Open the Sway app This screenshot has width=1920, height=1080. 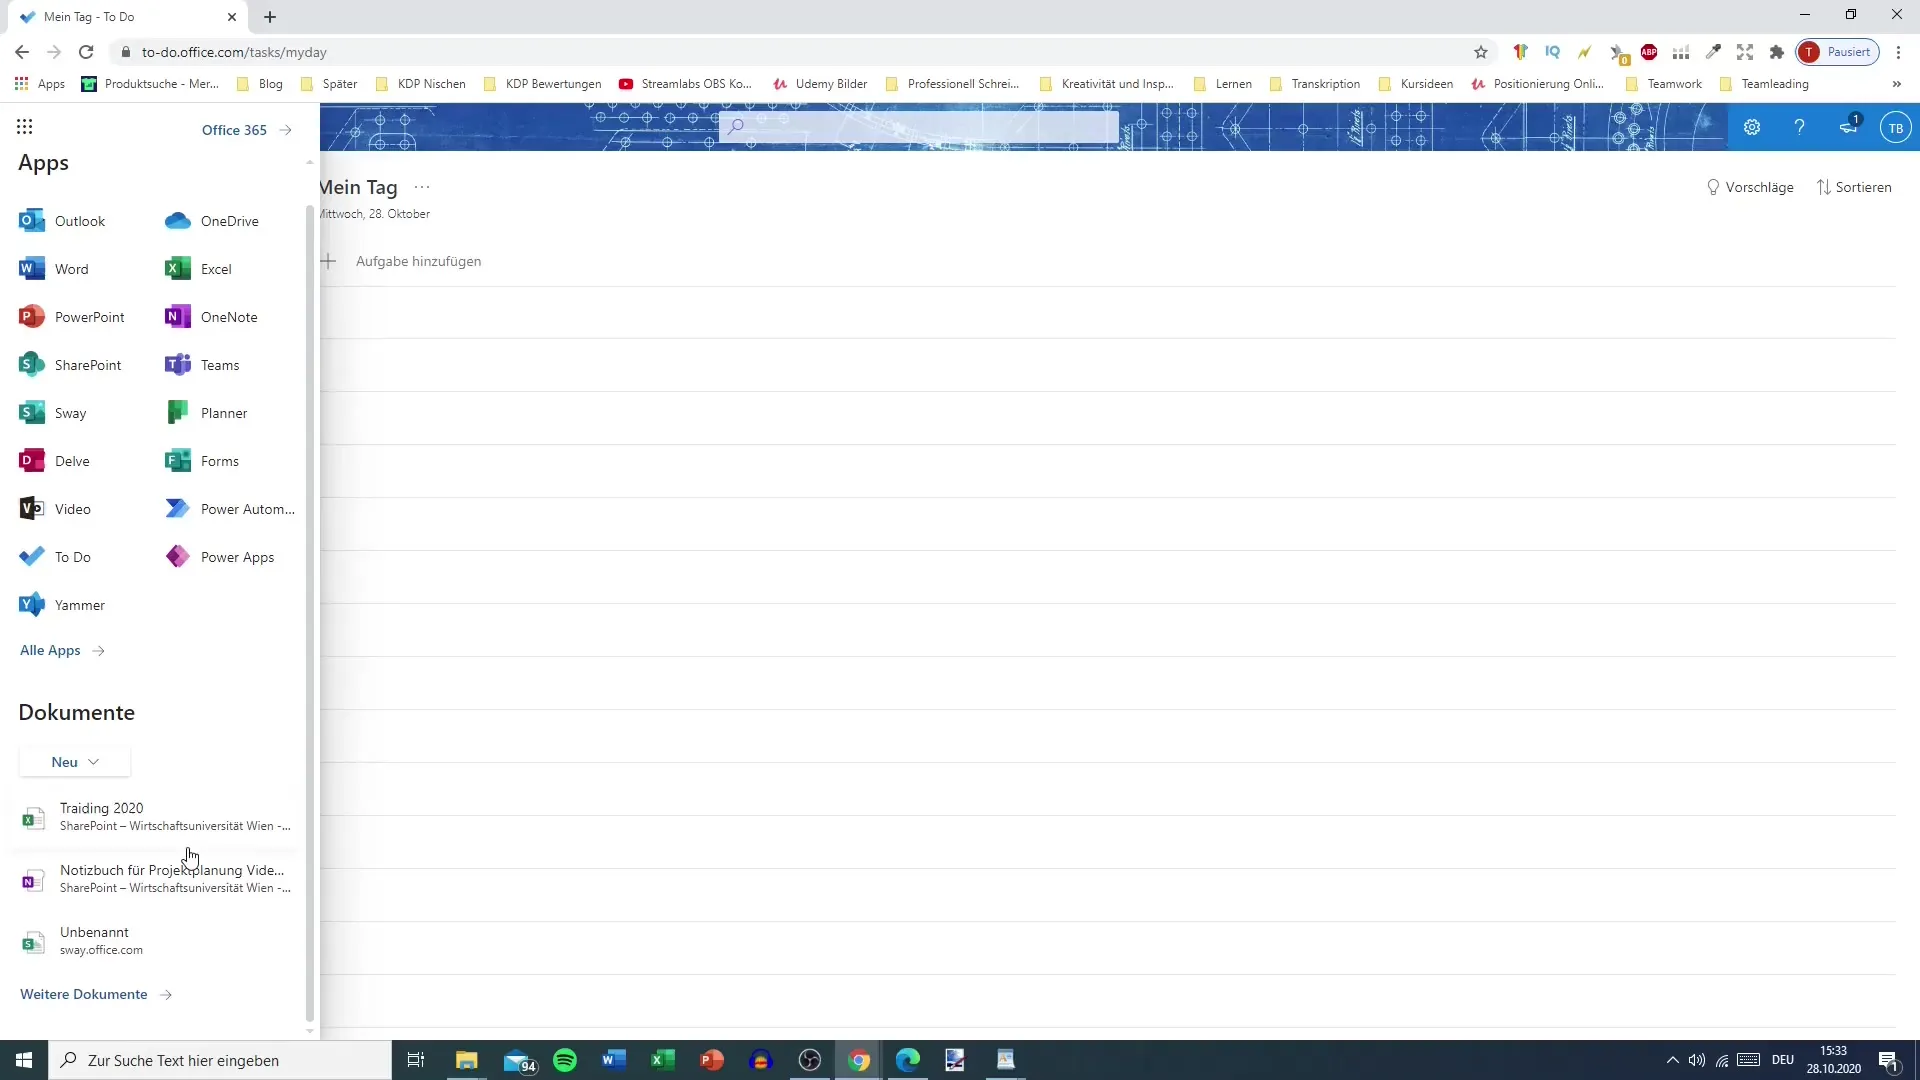tap(53, 413)
